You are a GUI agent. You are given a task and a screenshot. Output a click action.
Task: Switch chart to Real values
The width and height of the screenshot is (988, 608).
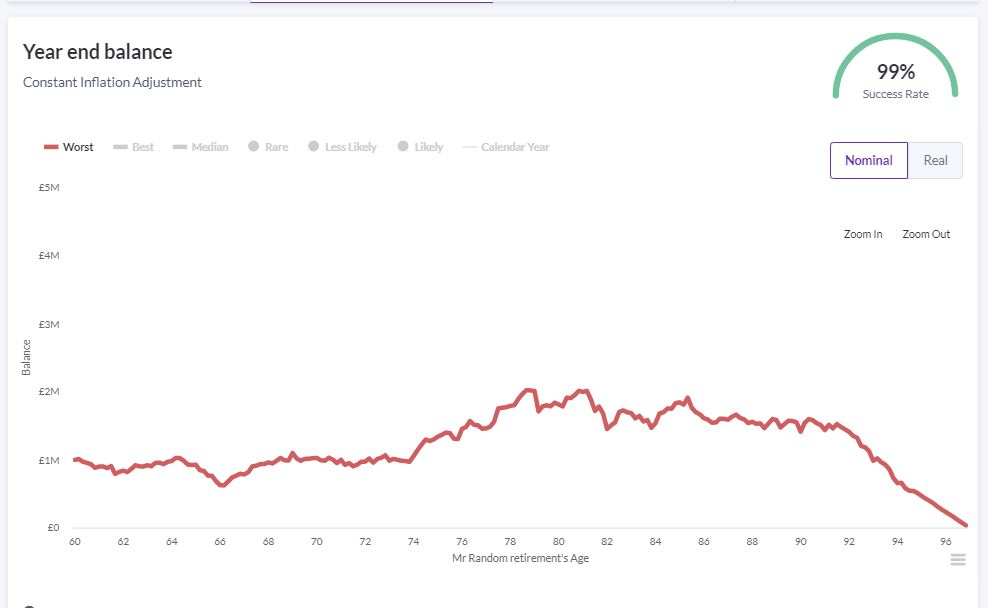pyautogui.click(x=935, y=160)
